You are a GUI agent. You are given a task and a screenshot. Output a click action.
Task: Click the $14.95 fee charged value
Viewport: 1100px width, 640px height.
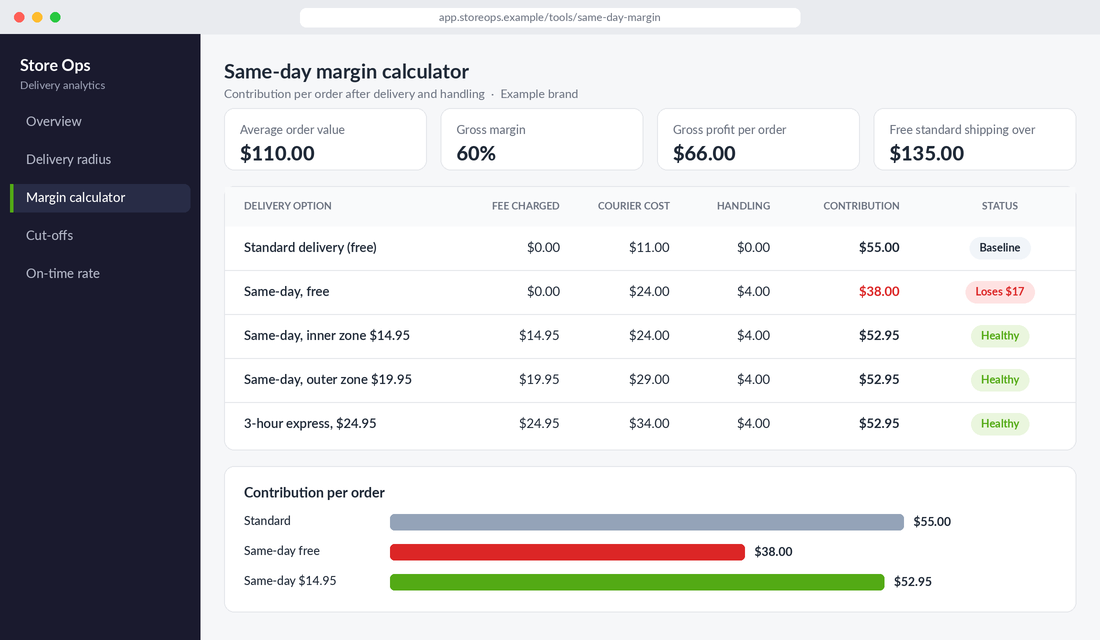(x=539, y=336)
